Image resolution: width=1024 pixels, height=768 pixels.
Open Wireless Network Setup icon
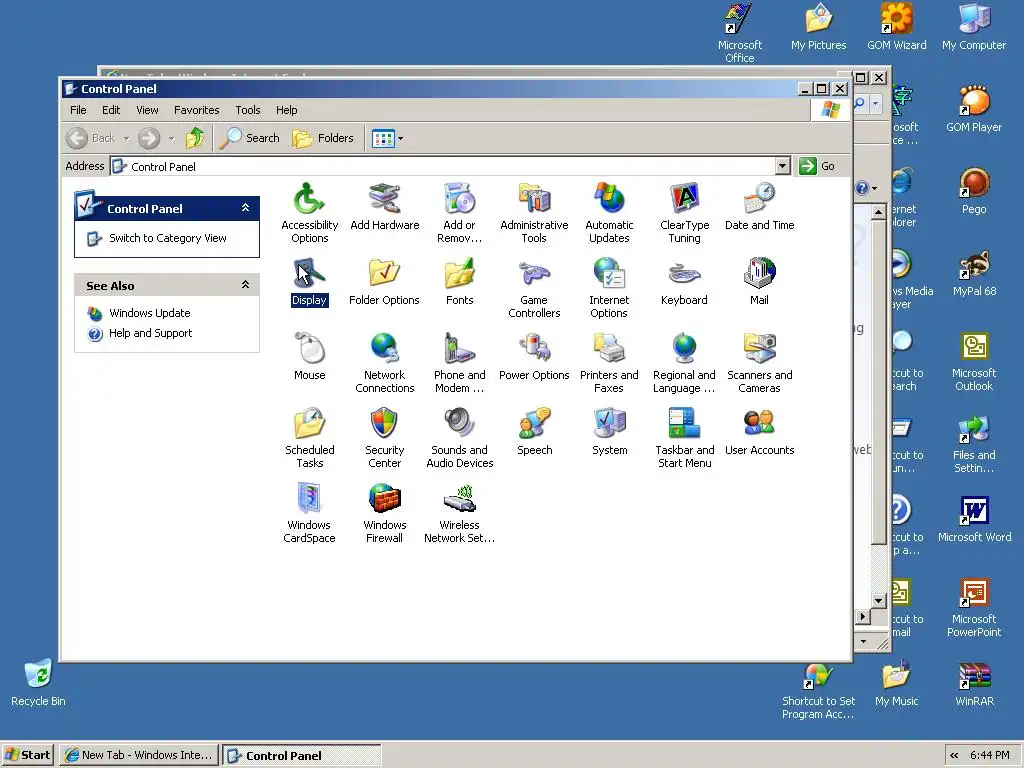(x=459, y=513)
